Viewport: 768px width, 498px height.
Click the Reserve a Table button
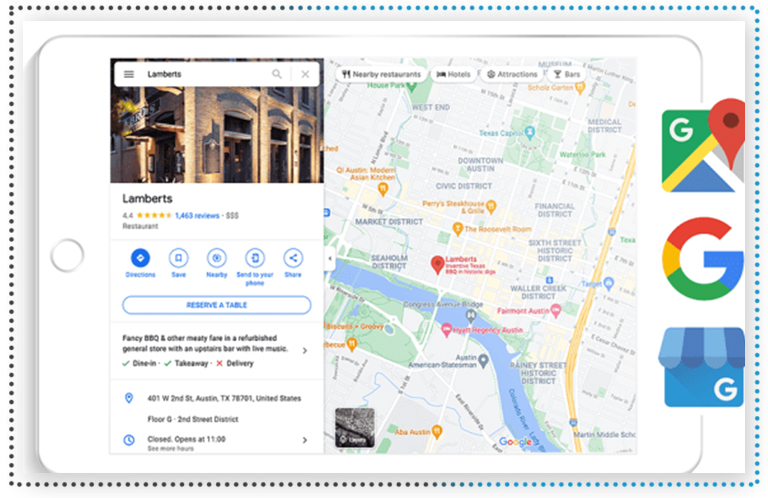click(x=216, y=305)
